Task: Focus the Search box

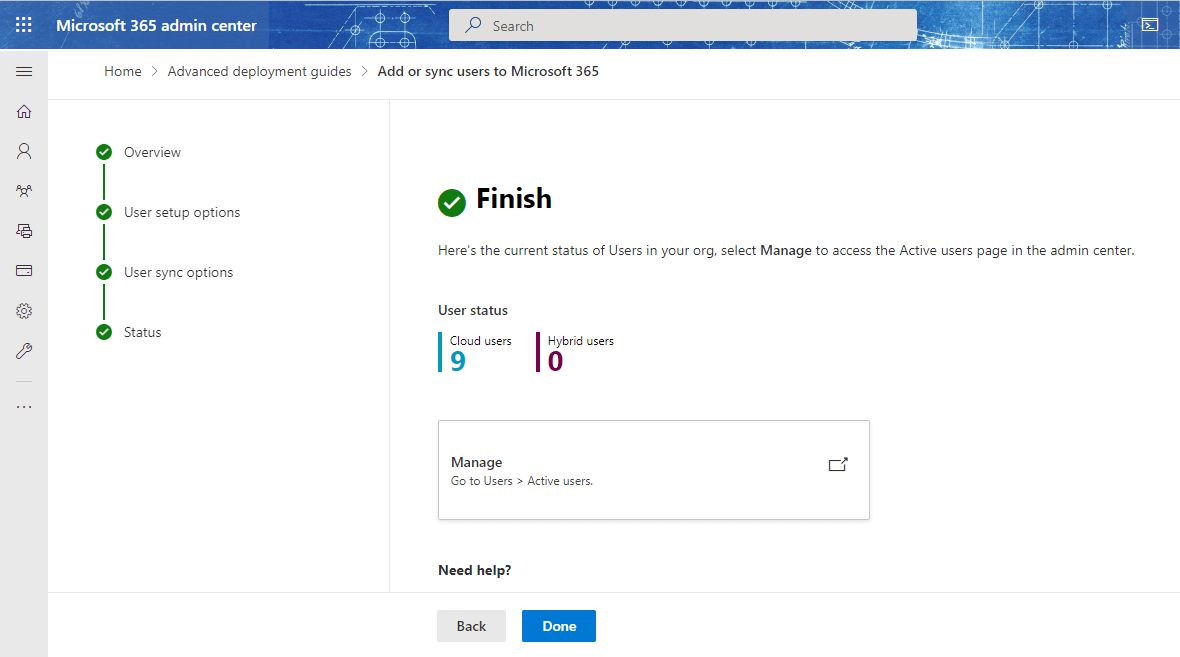Action: pos(683,26)
